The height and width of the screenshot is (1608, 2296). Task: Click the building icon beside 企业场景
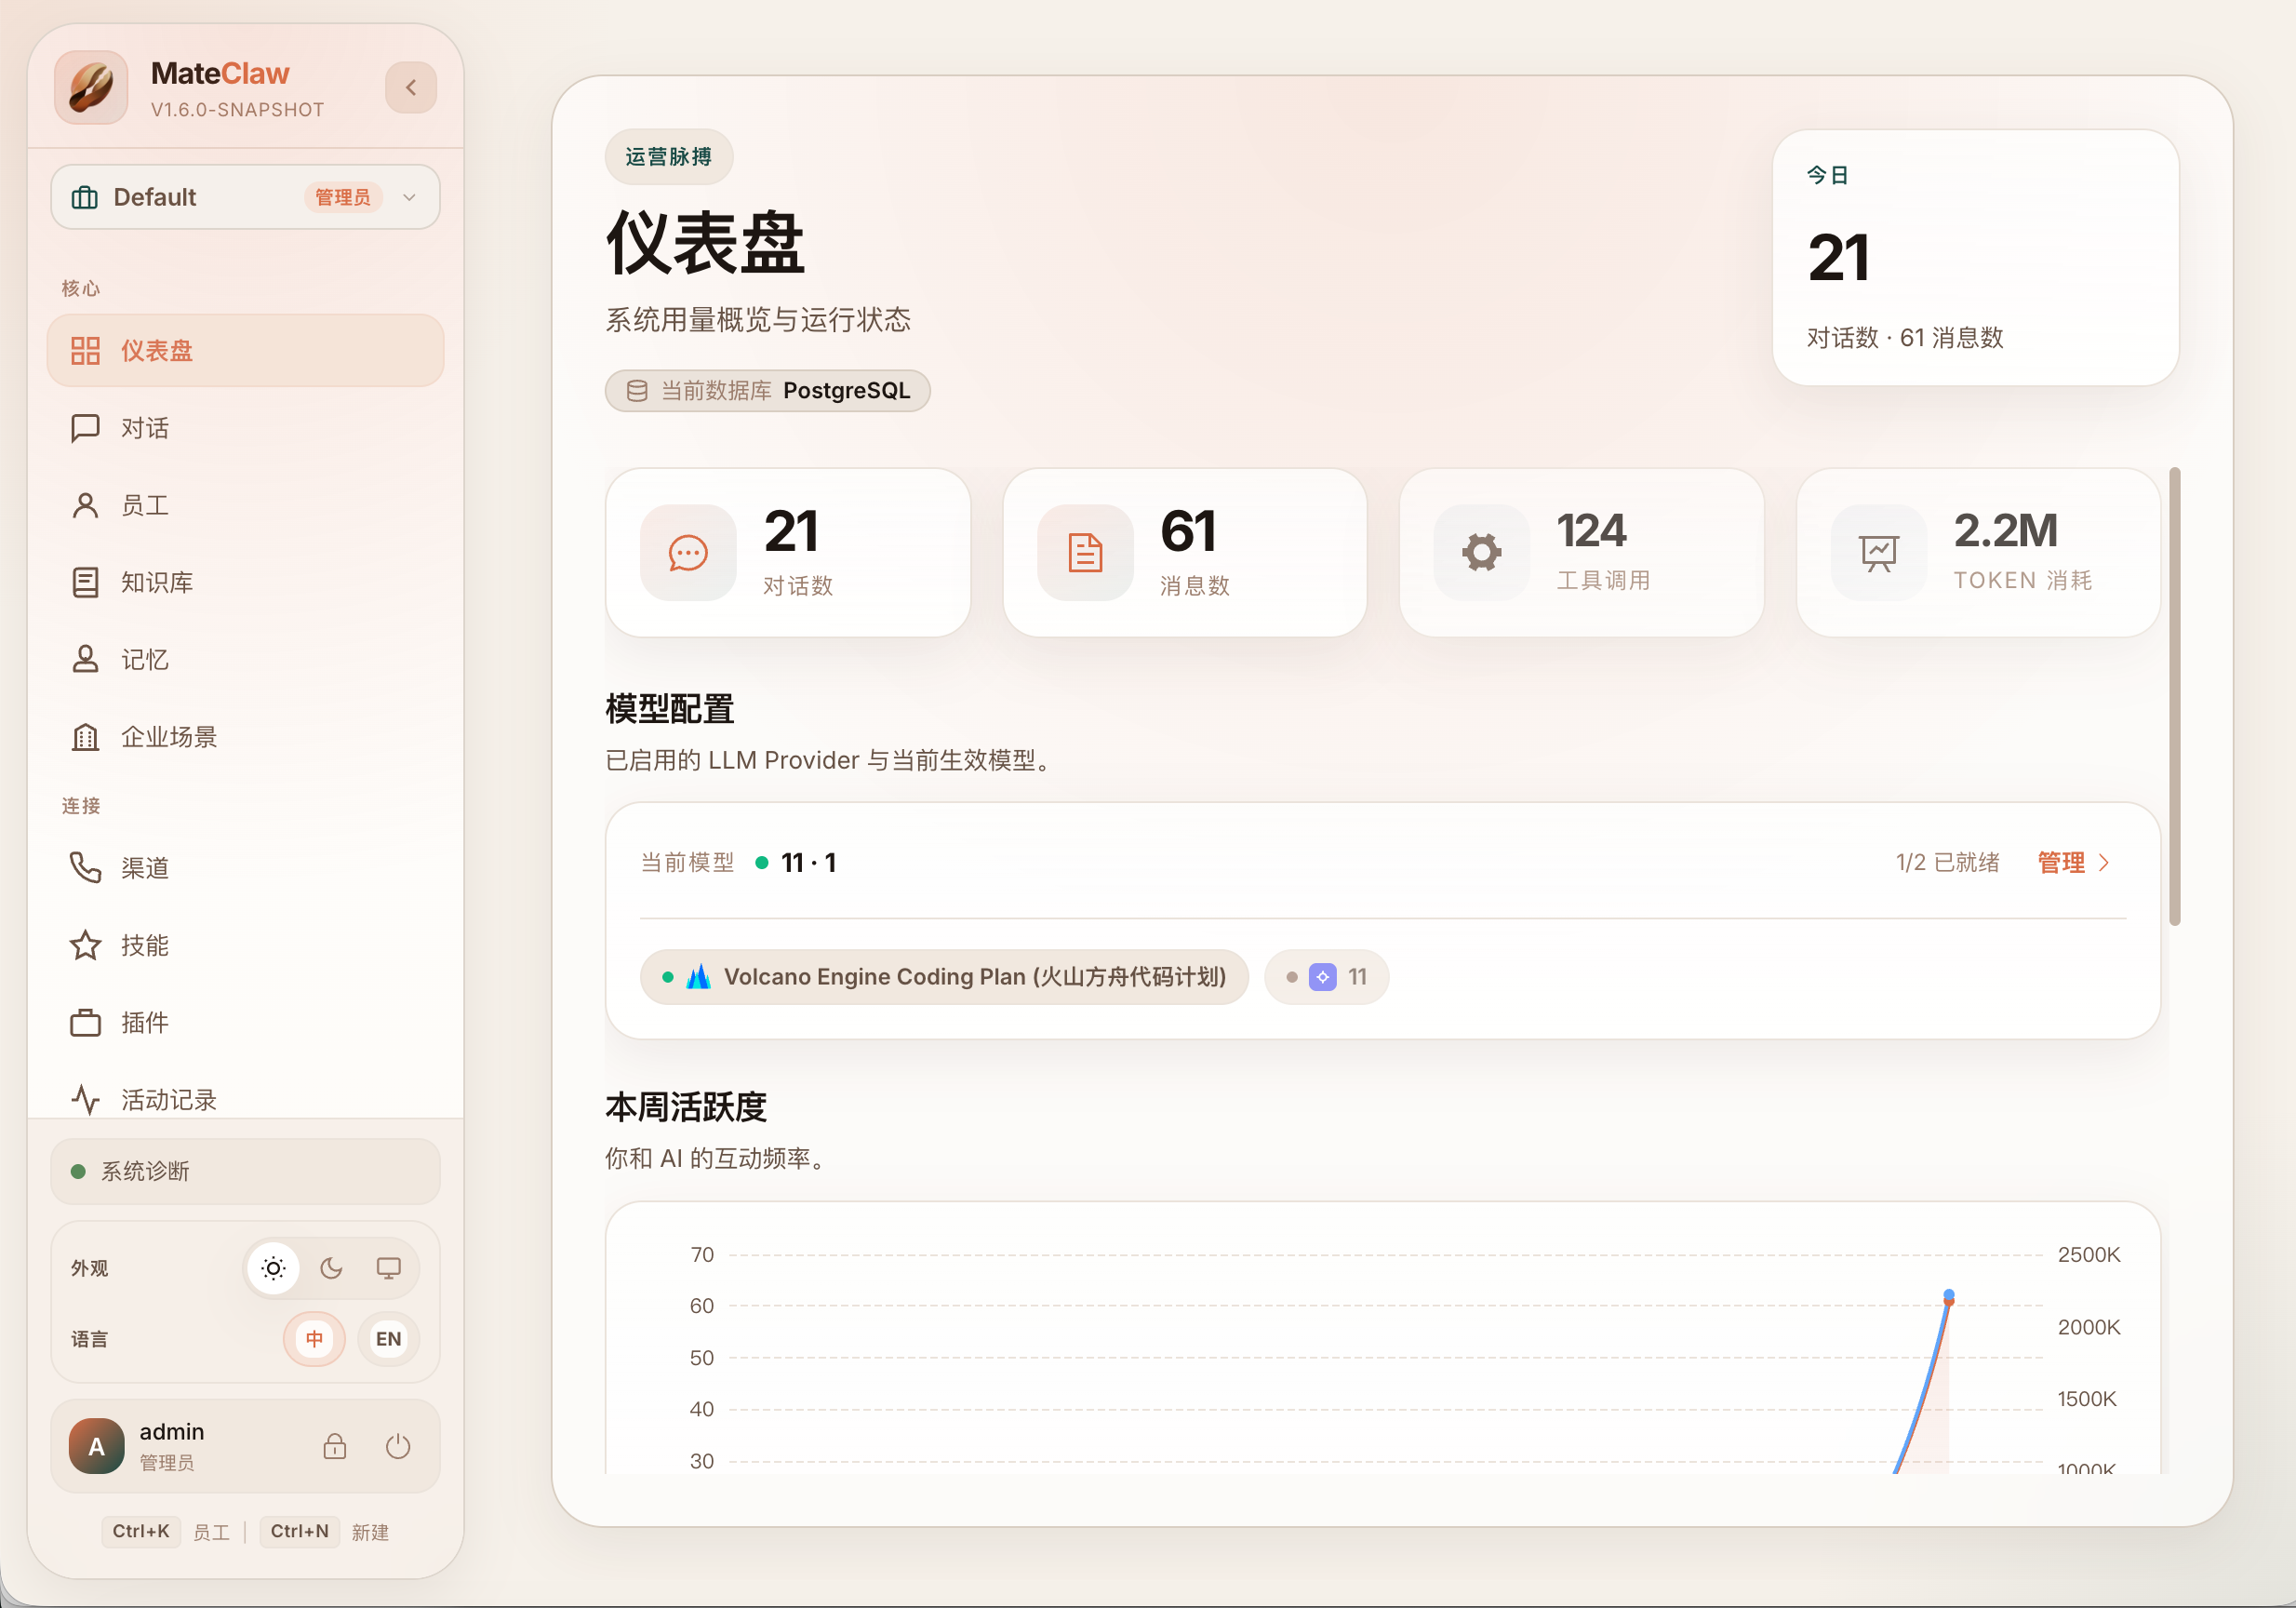point(86,737)
